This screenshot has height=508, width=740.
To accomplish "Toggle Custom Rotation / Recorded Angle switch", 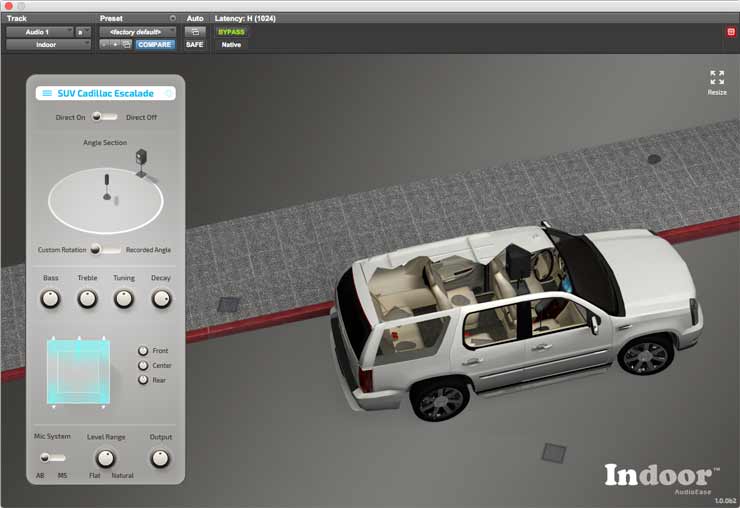I will coord(105,249).
